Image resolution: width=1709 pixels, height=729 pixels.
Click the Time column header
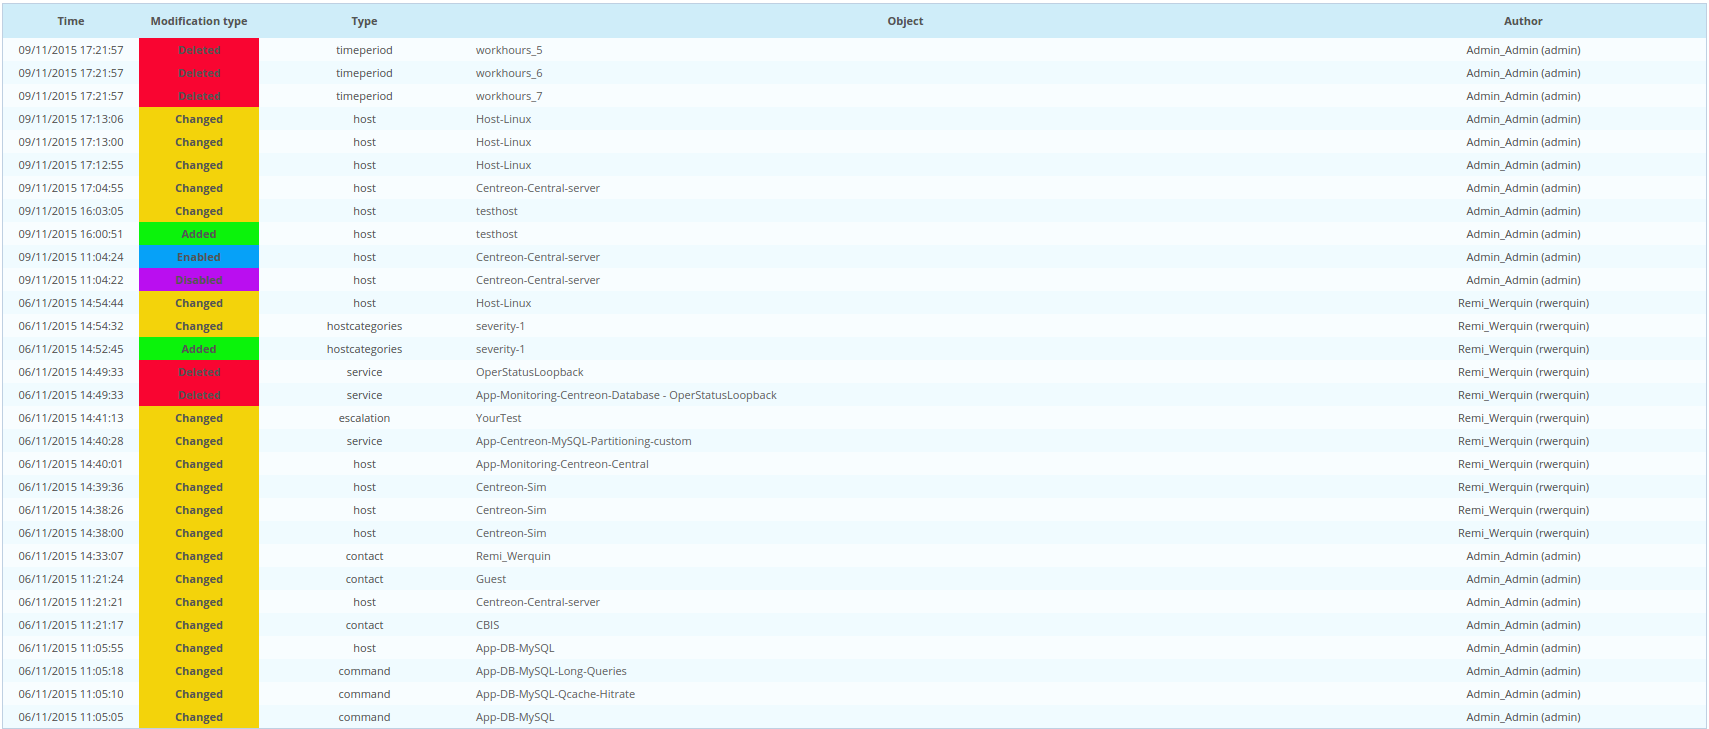pos(71,21)
